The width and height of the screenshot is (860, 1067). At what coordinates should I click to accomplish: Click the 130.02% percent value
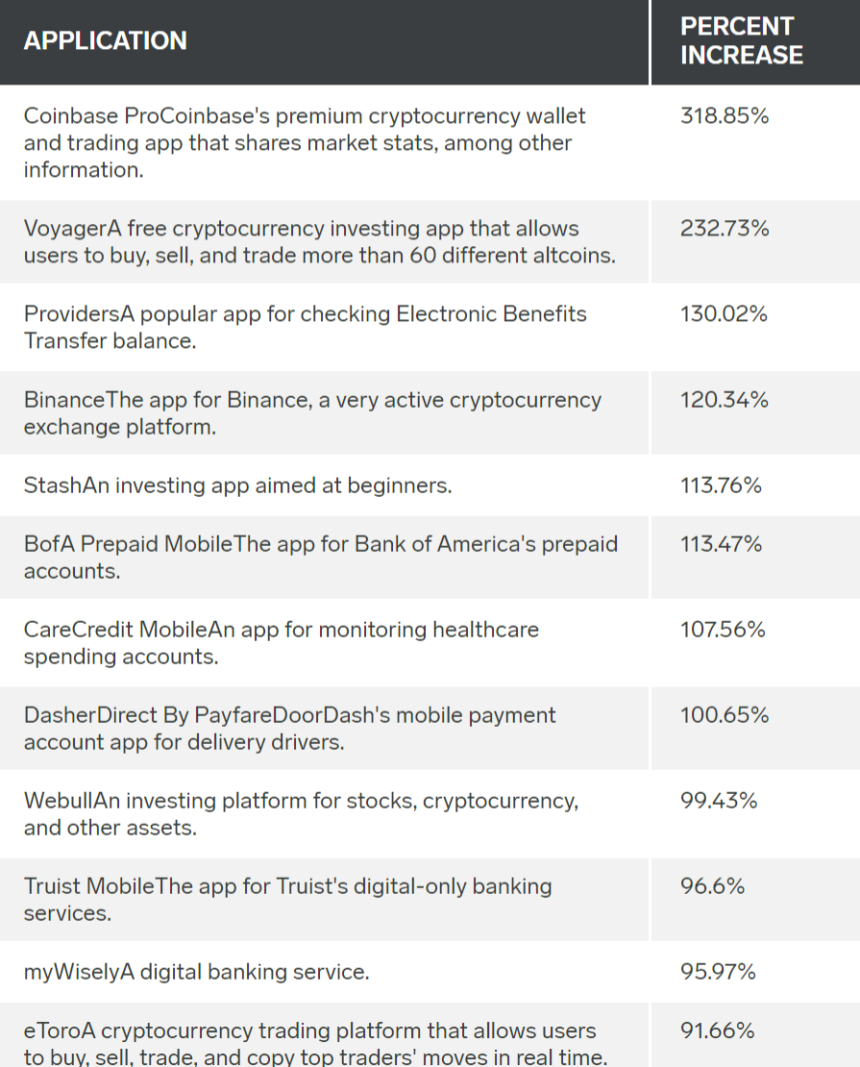pyautogui.click(x=723, y=314)
